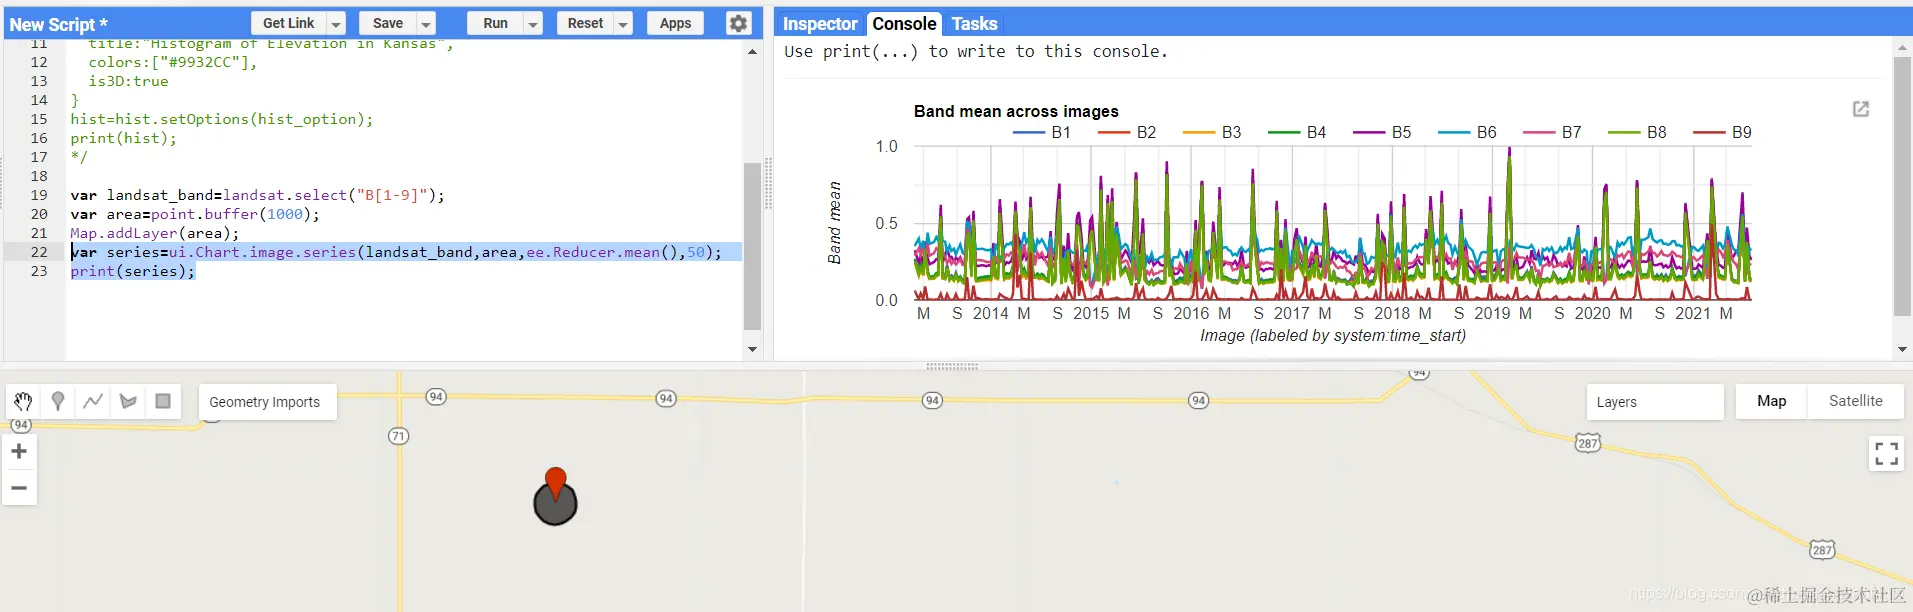Place cursor on line 20 area buffer code

pos(195,214)
